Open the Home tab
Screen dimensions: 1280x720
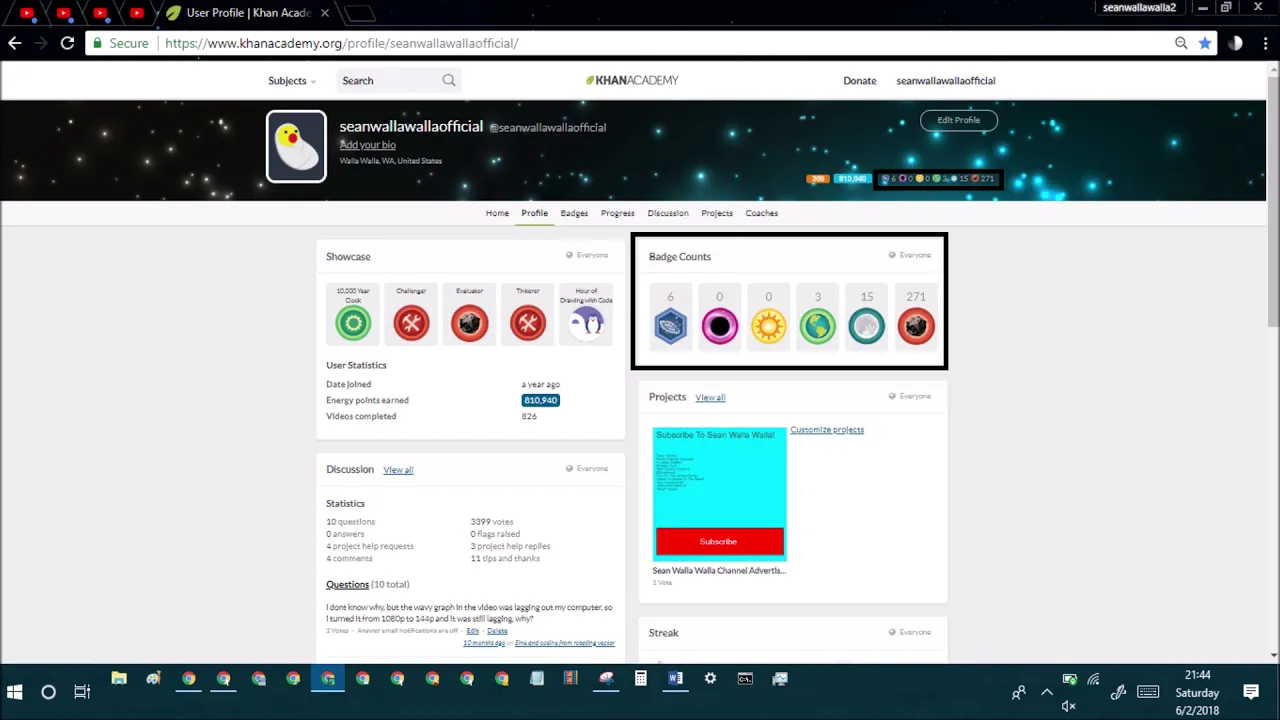pyautogui.click(x=497, y=213)
